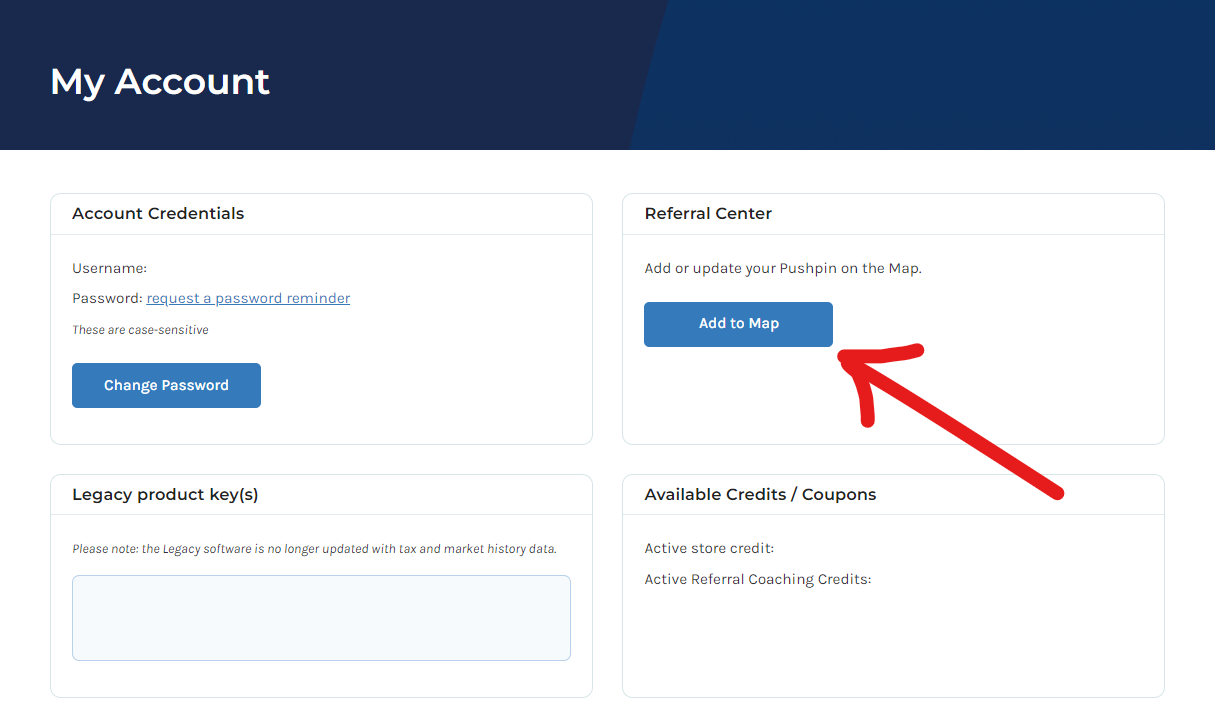Click the Password: label text

click(x=107, y=298)
